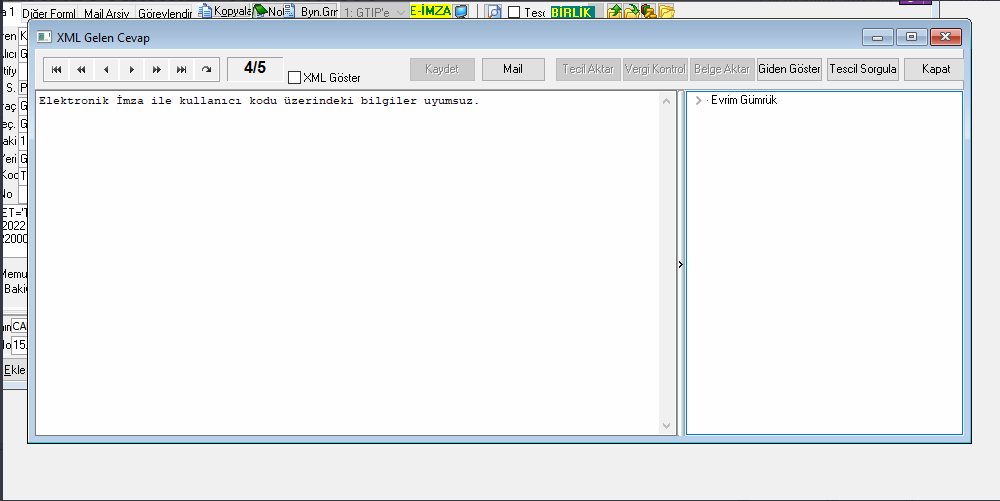This screenshot has width=1000, height=501.
Task: Click the Tescil Sorgula button
Action: (863, 69)
